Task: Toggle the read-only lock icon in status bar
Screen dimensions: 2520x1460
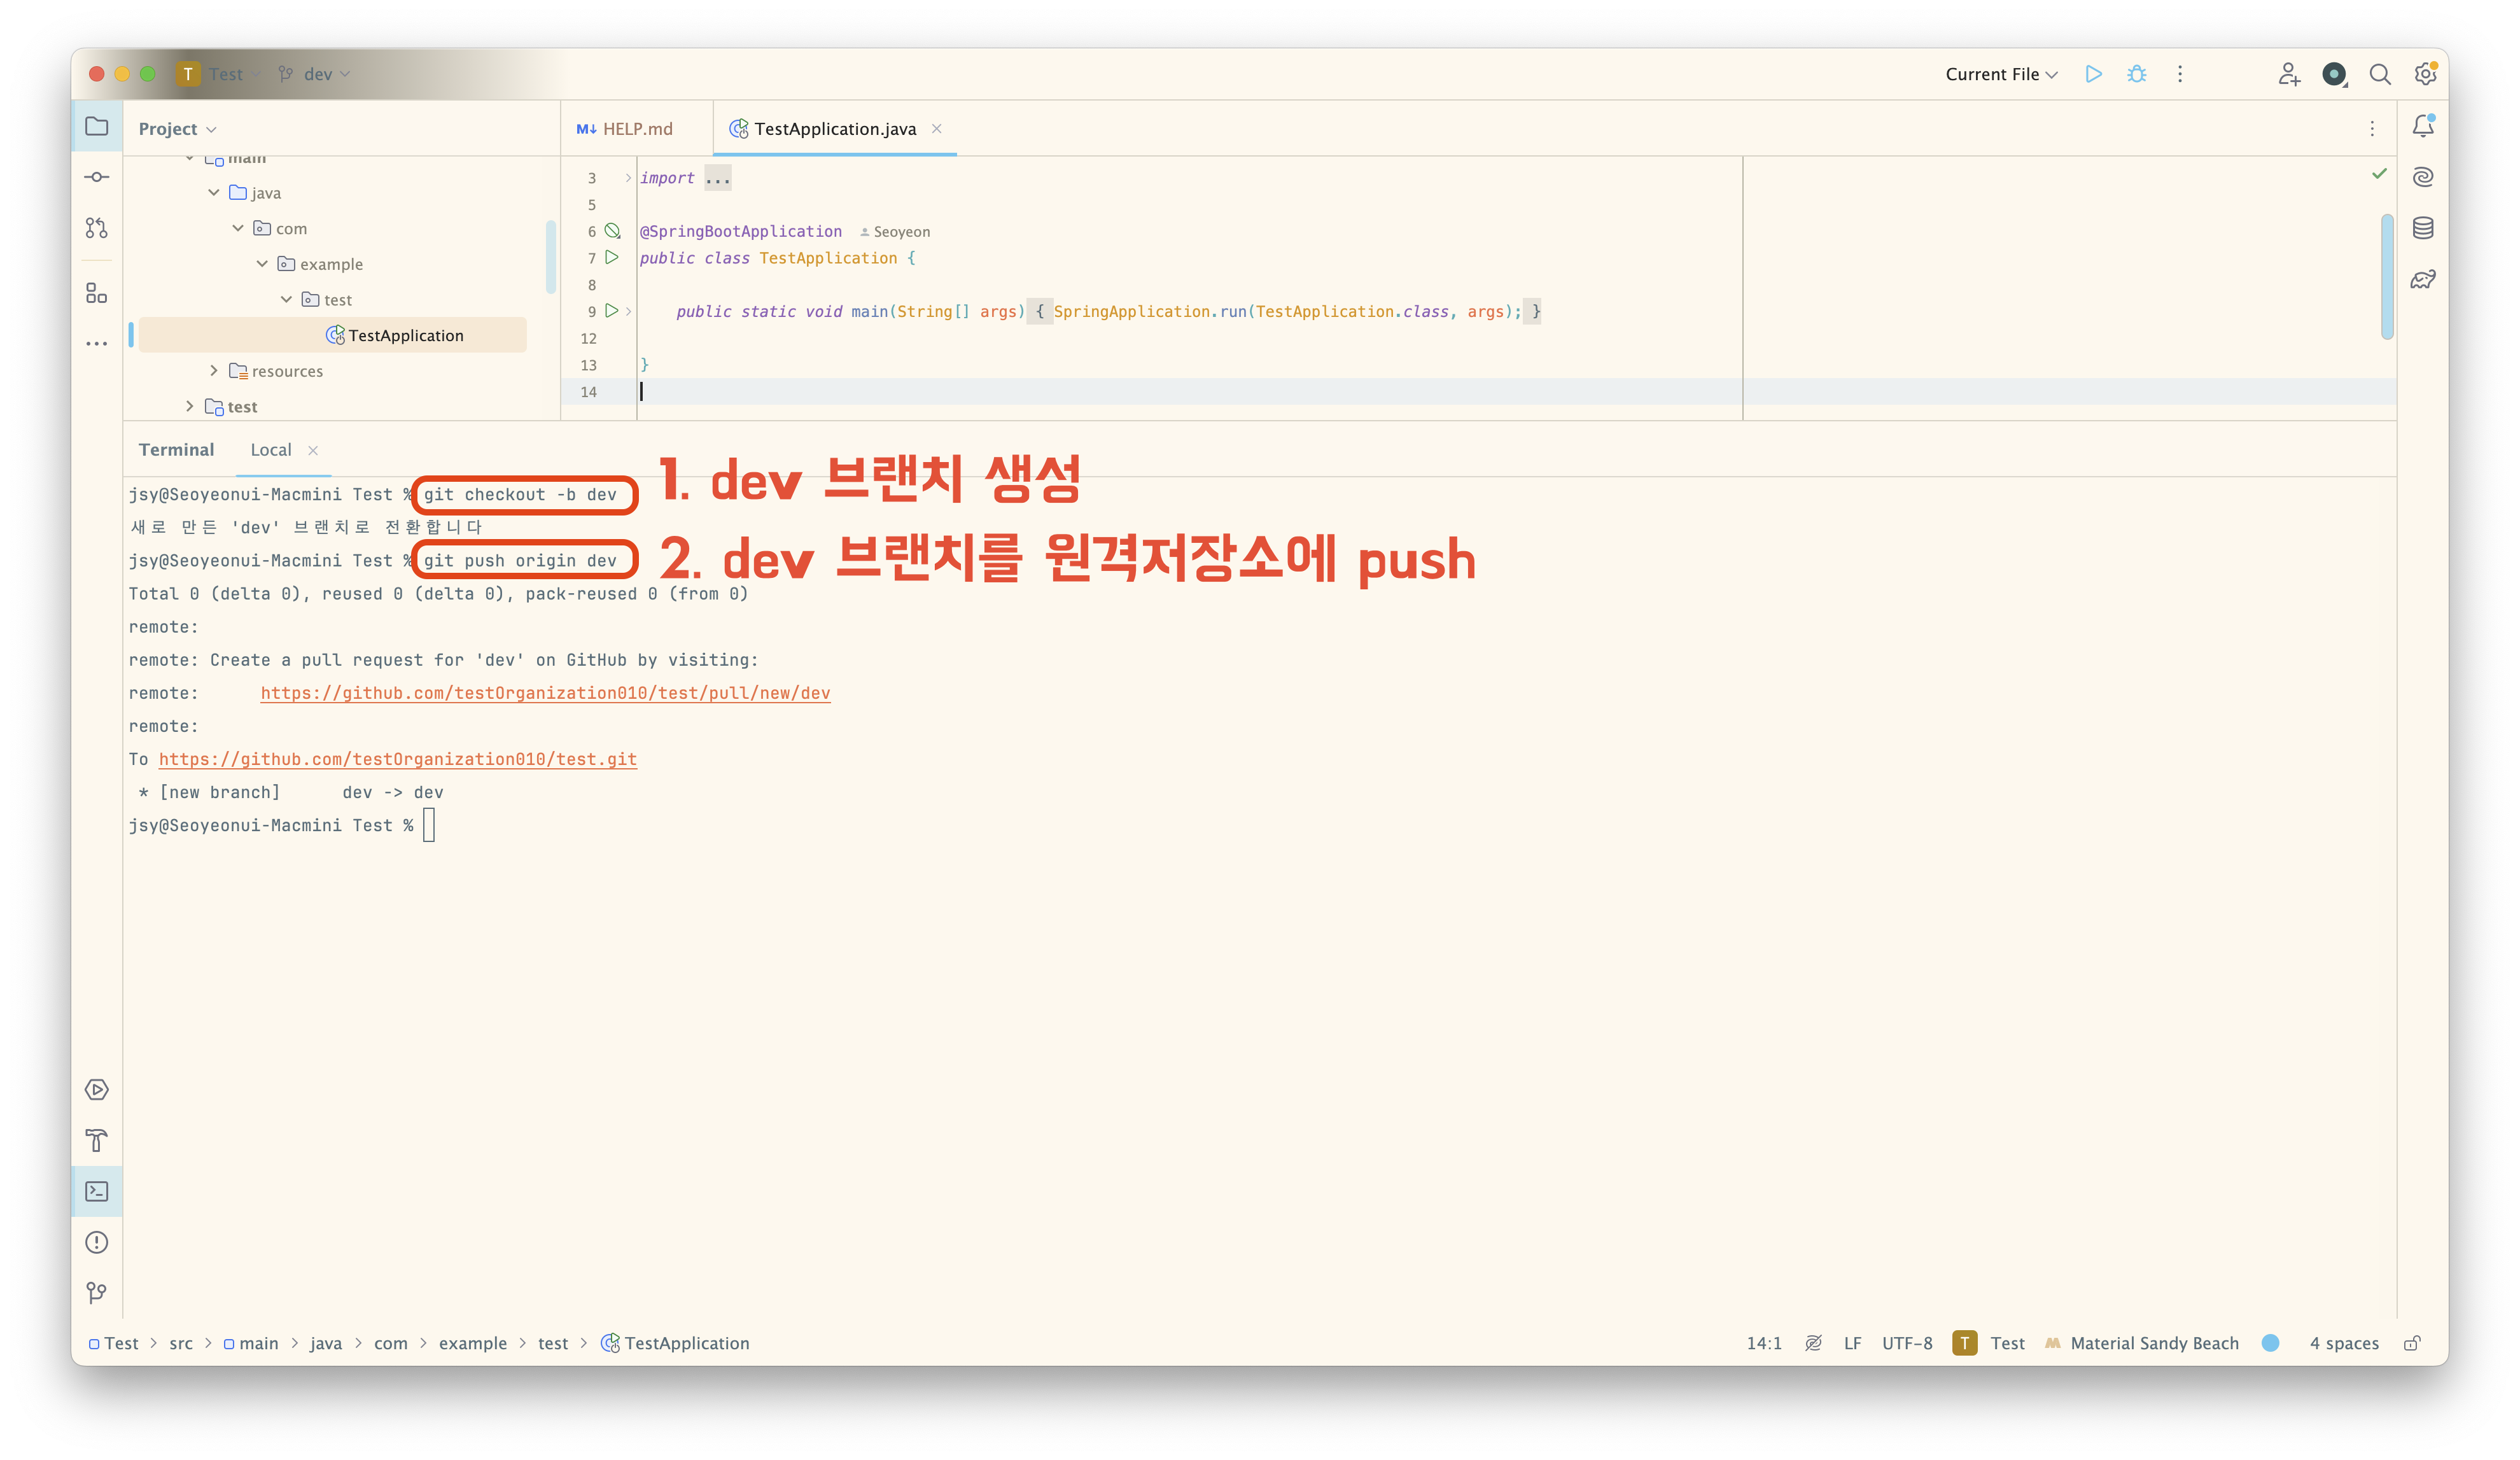Action: [x=2411, y=1343]
